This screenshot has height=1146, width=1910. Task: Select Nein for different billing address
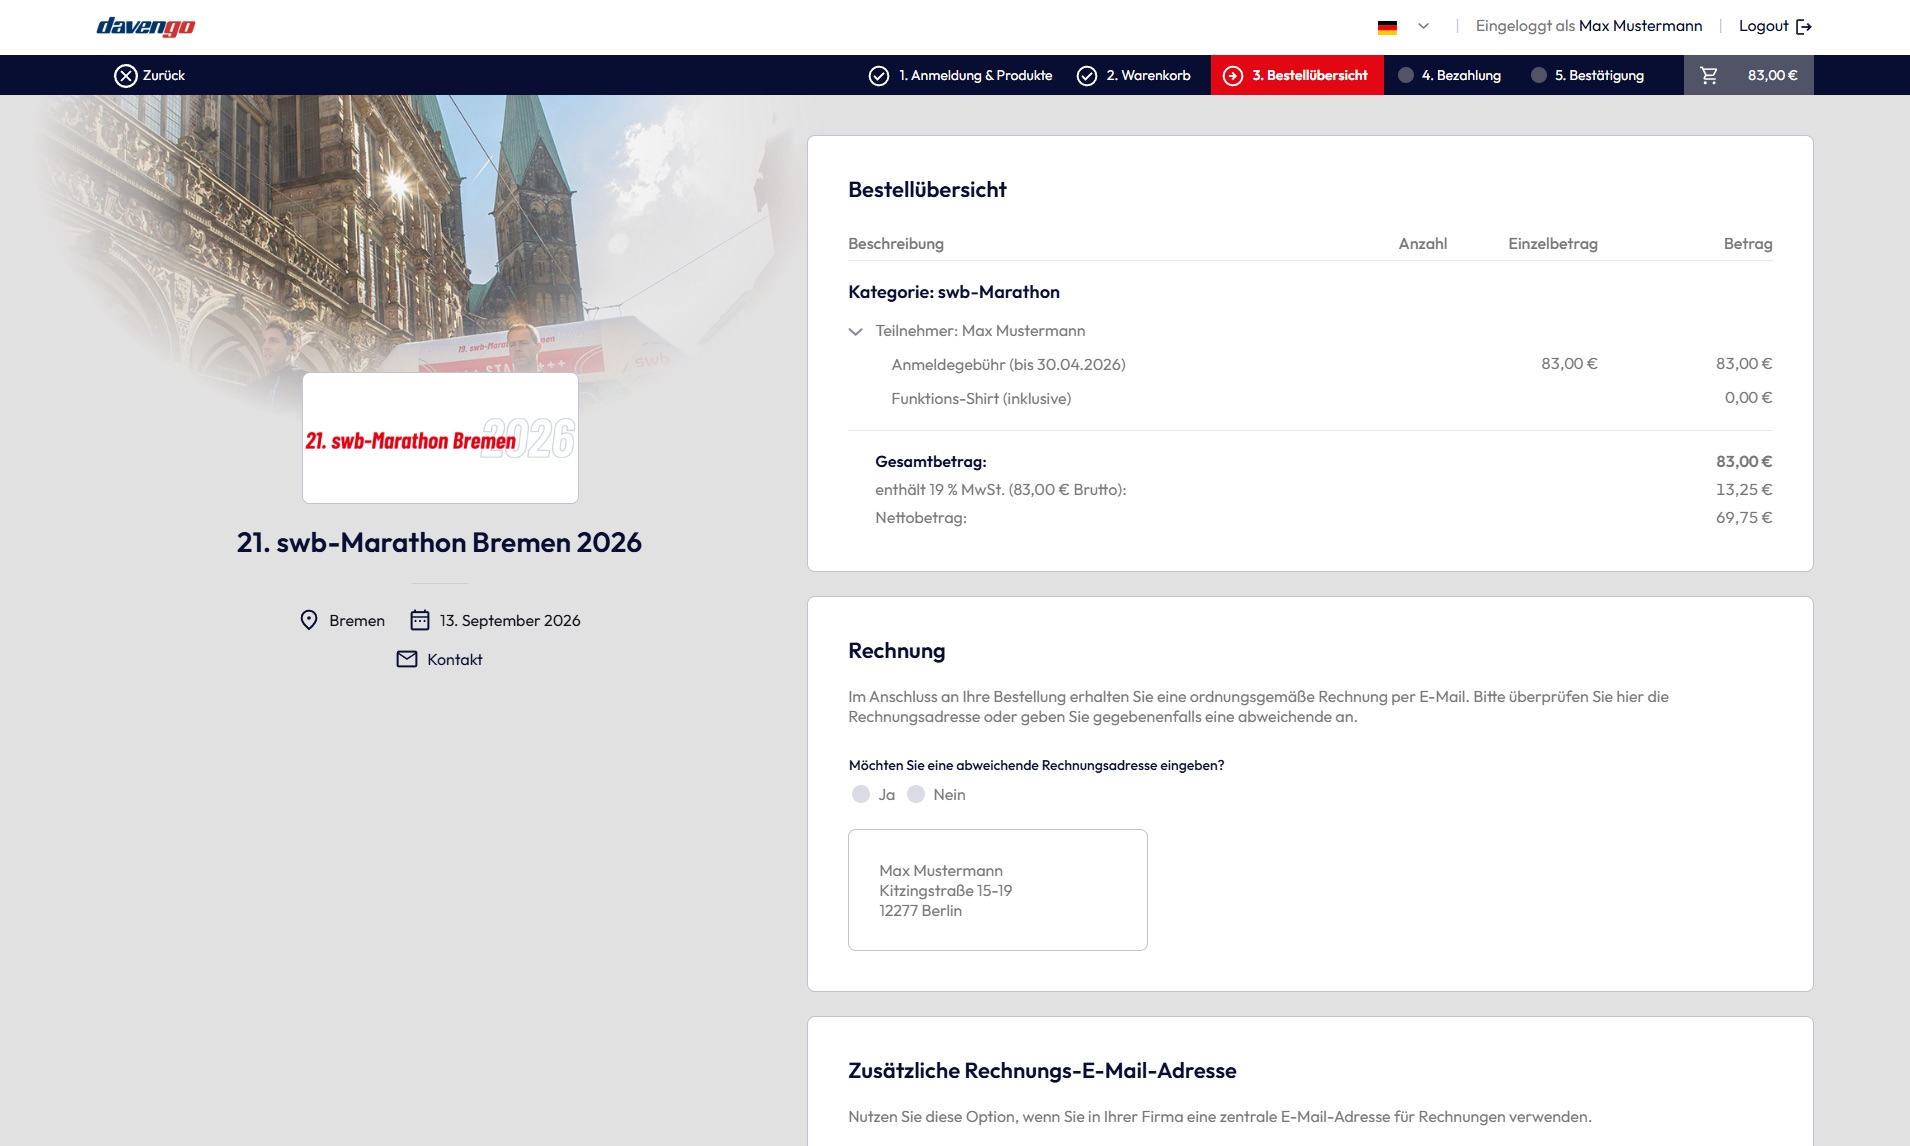coord(916,794)
